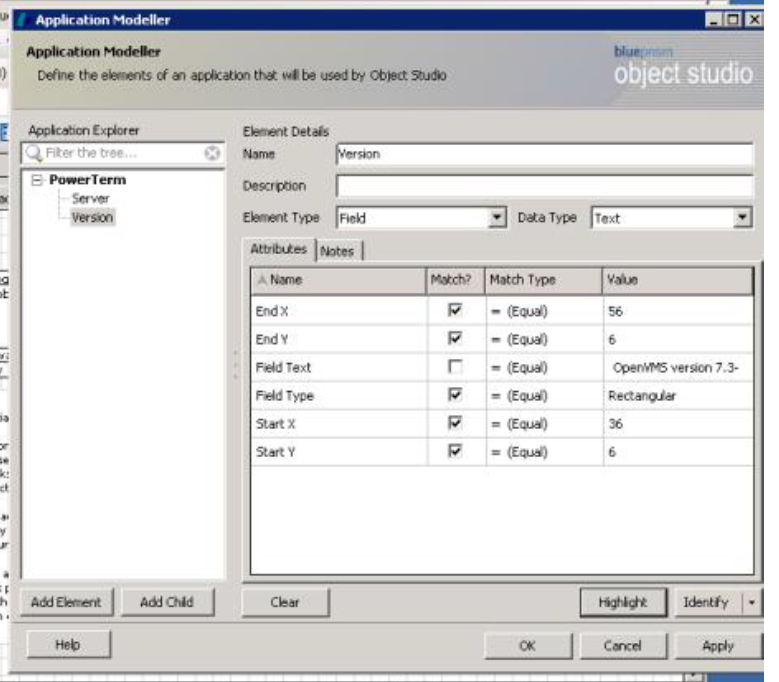Select the Version tree item
The height and width of the screenshot is (682, 779).
[92, 218]
